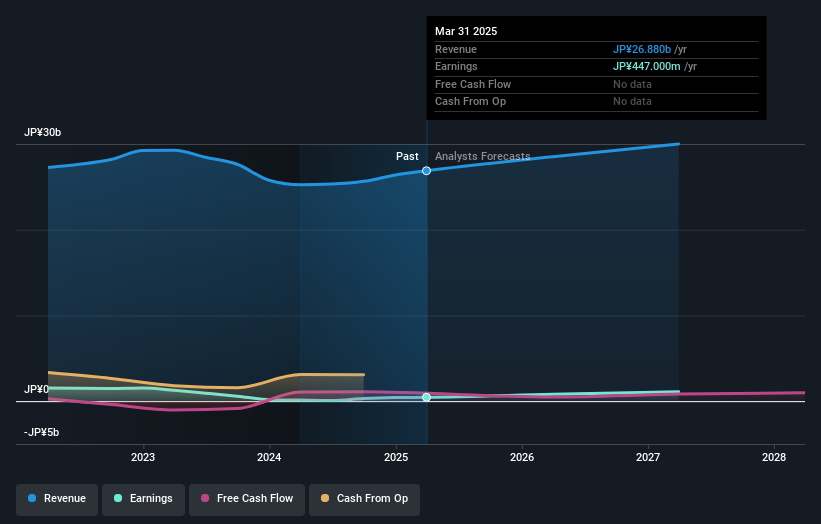Click the 2026 x-axis label
Screen dimensions: 821x524
[522, 457]
